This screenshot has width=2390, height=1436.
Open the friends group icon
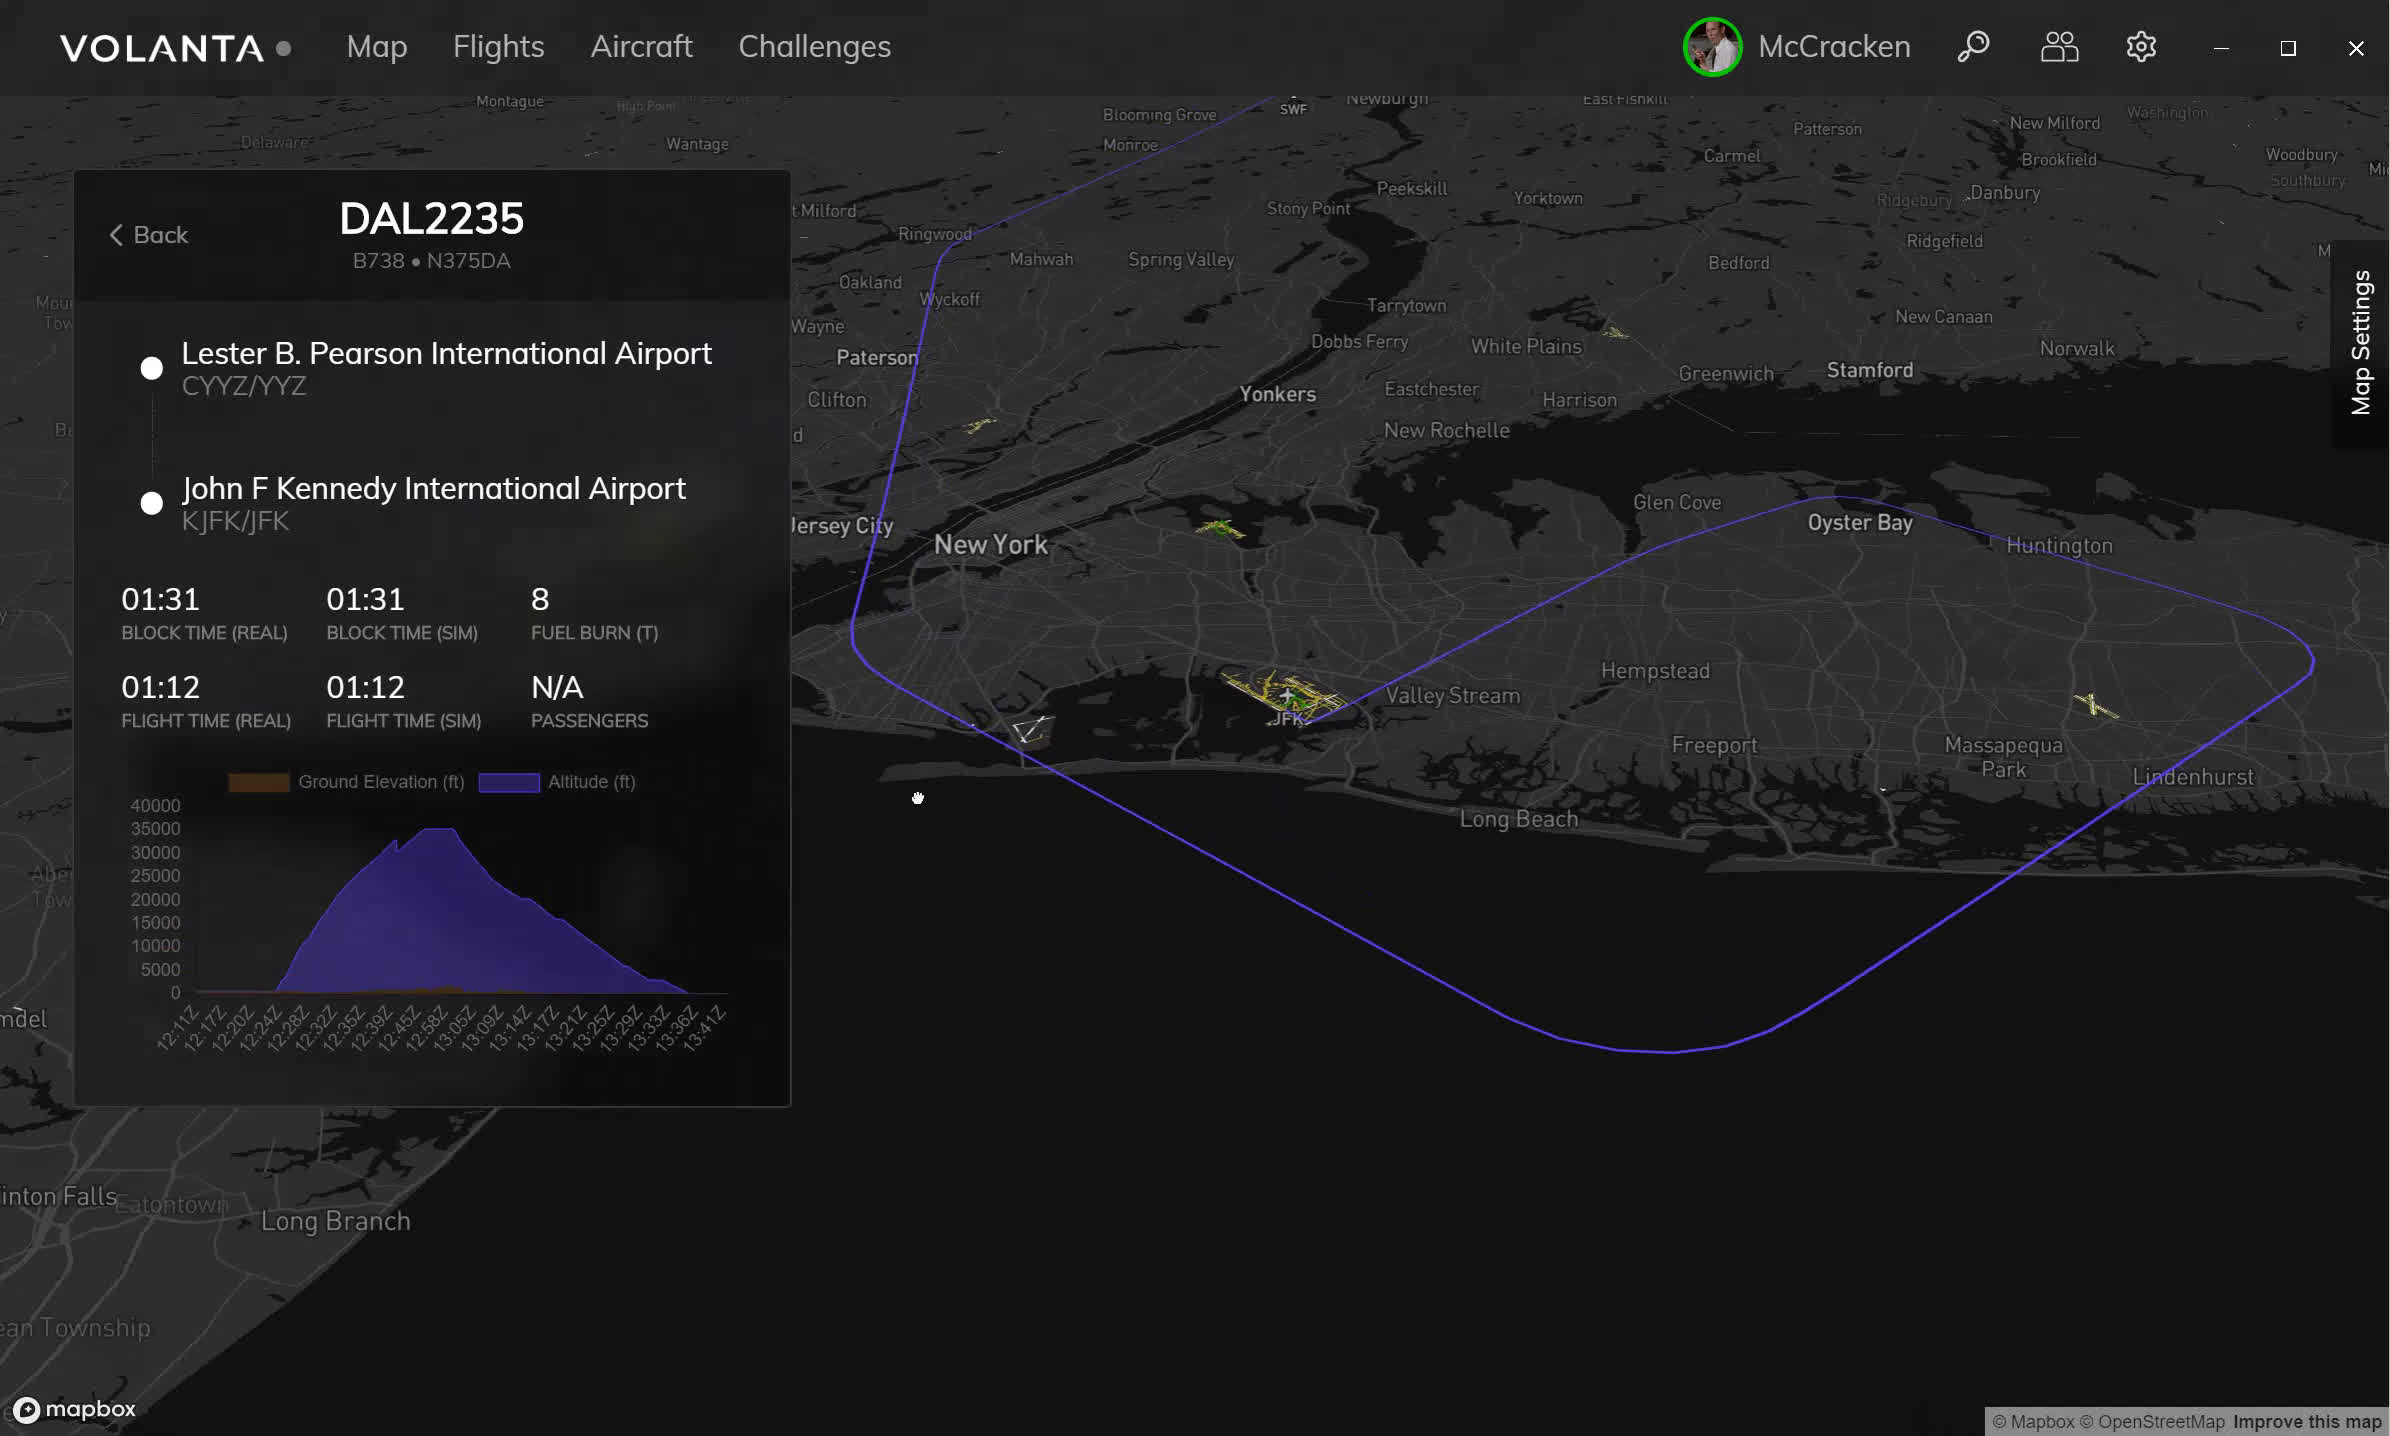(x=2059, y=47)
